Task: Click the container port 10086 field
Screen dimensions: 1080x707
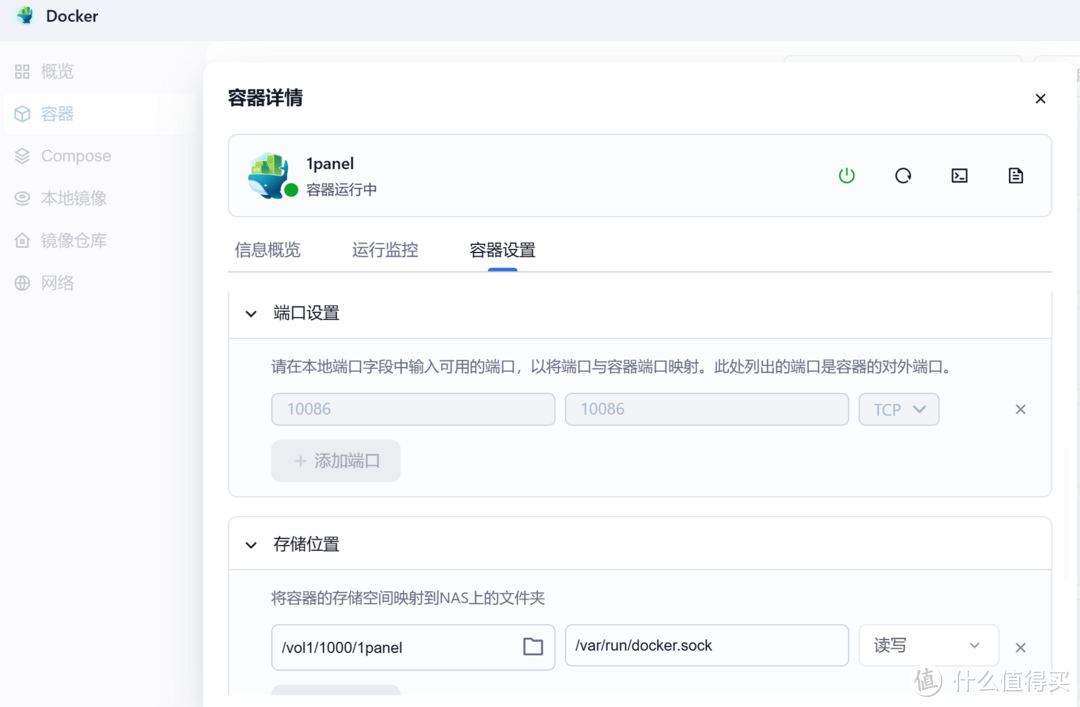Action: pos(707,409)
